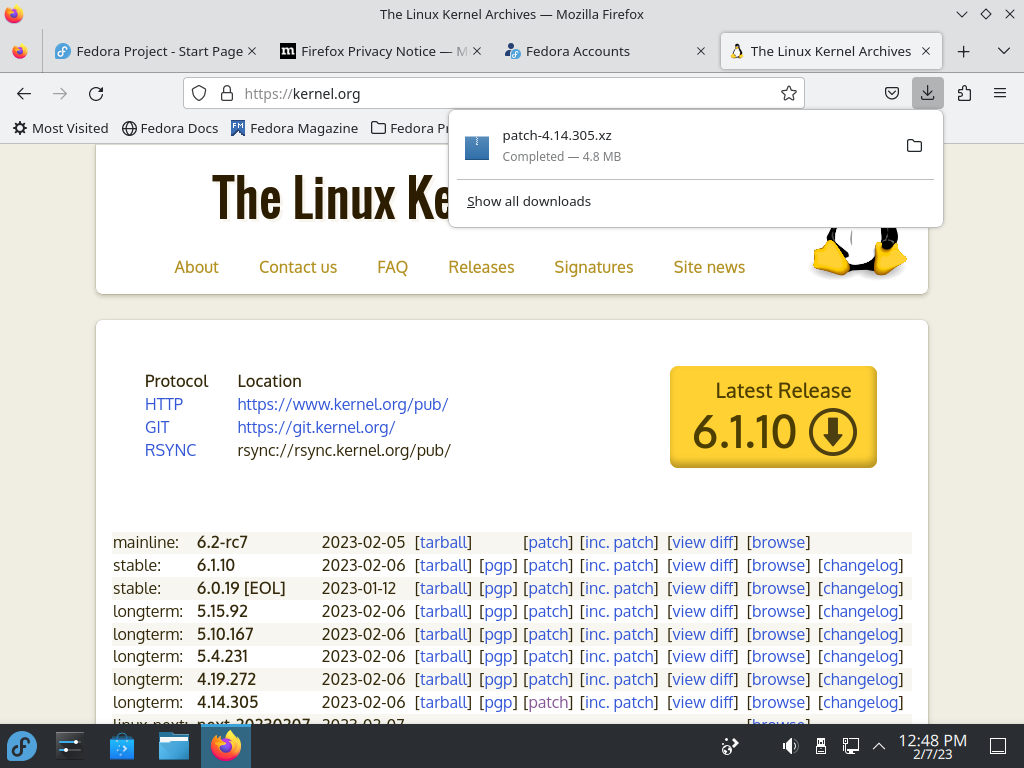
Task: Open patch for longterm 4.14.305
Action: pos(548,702)
